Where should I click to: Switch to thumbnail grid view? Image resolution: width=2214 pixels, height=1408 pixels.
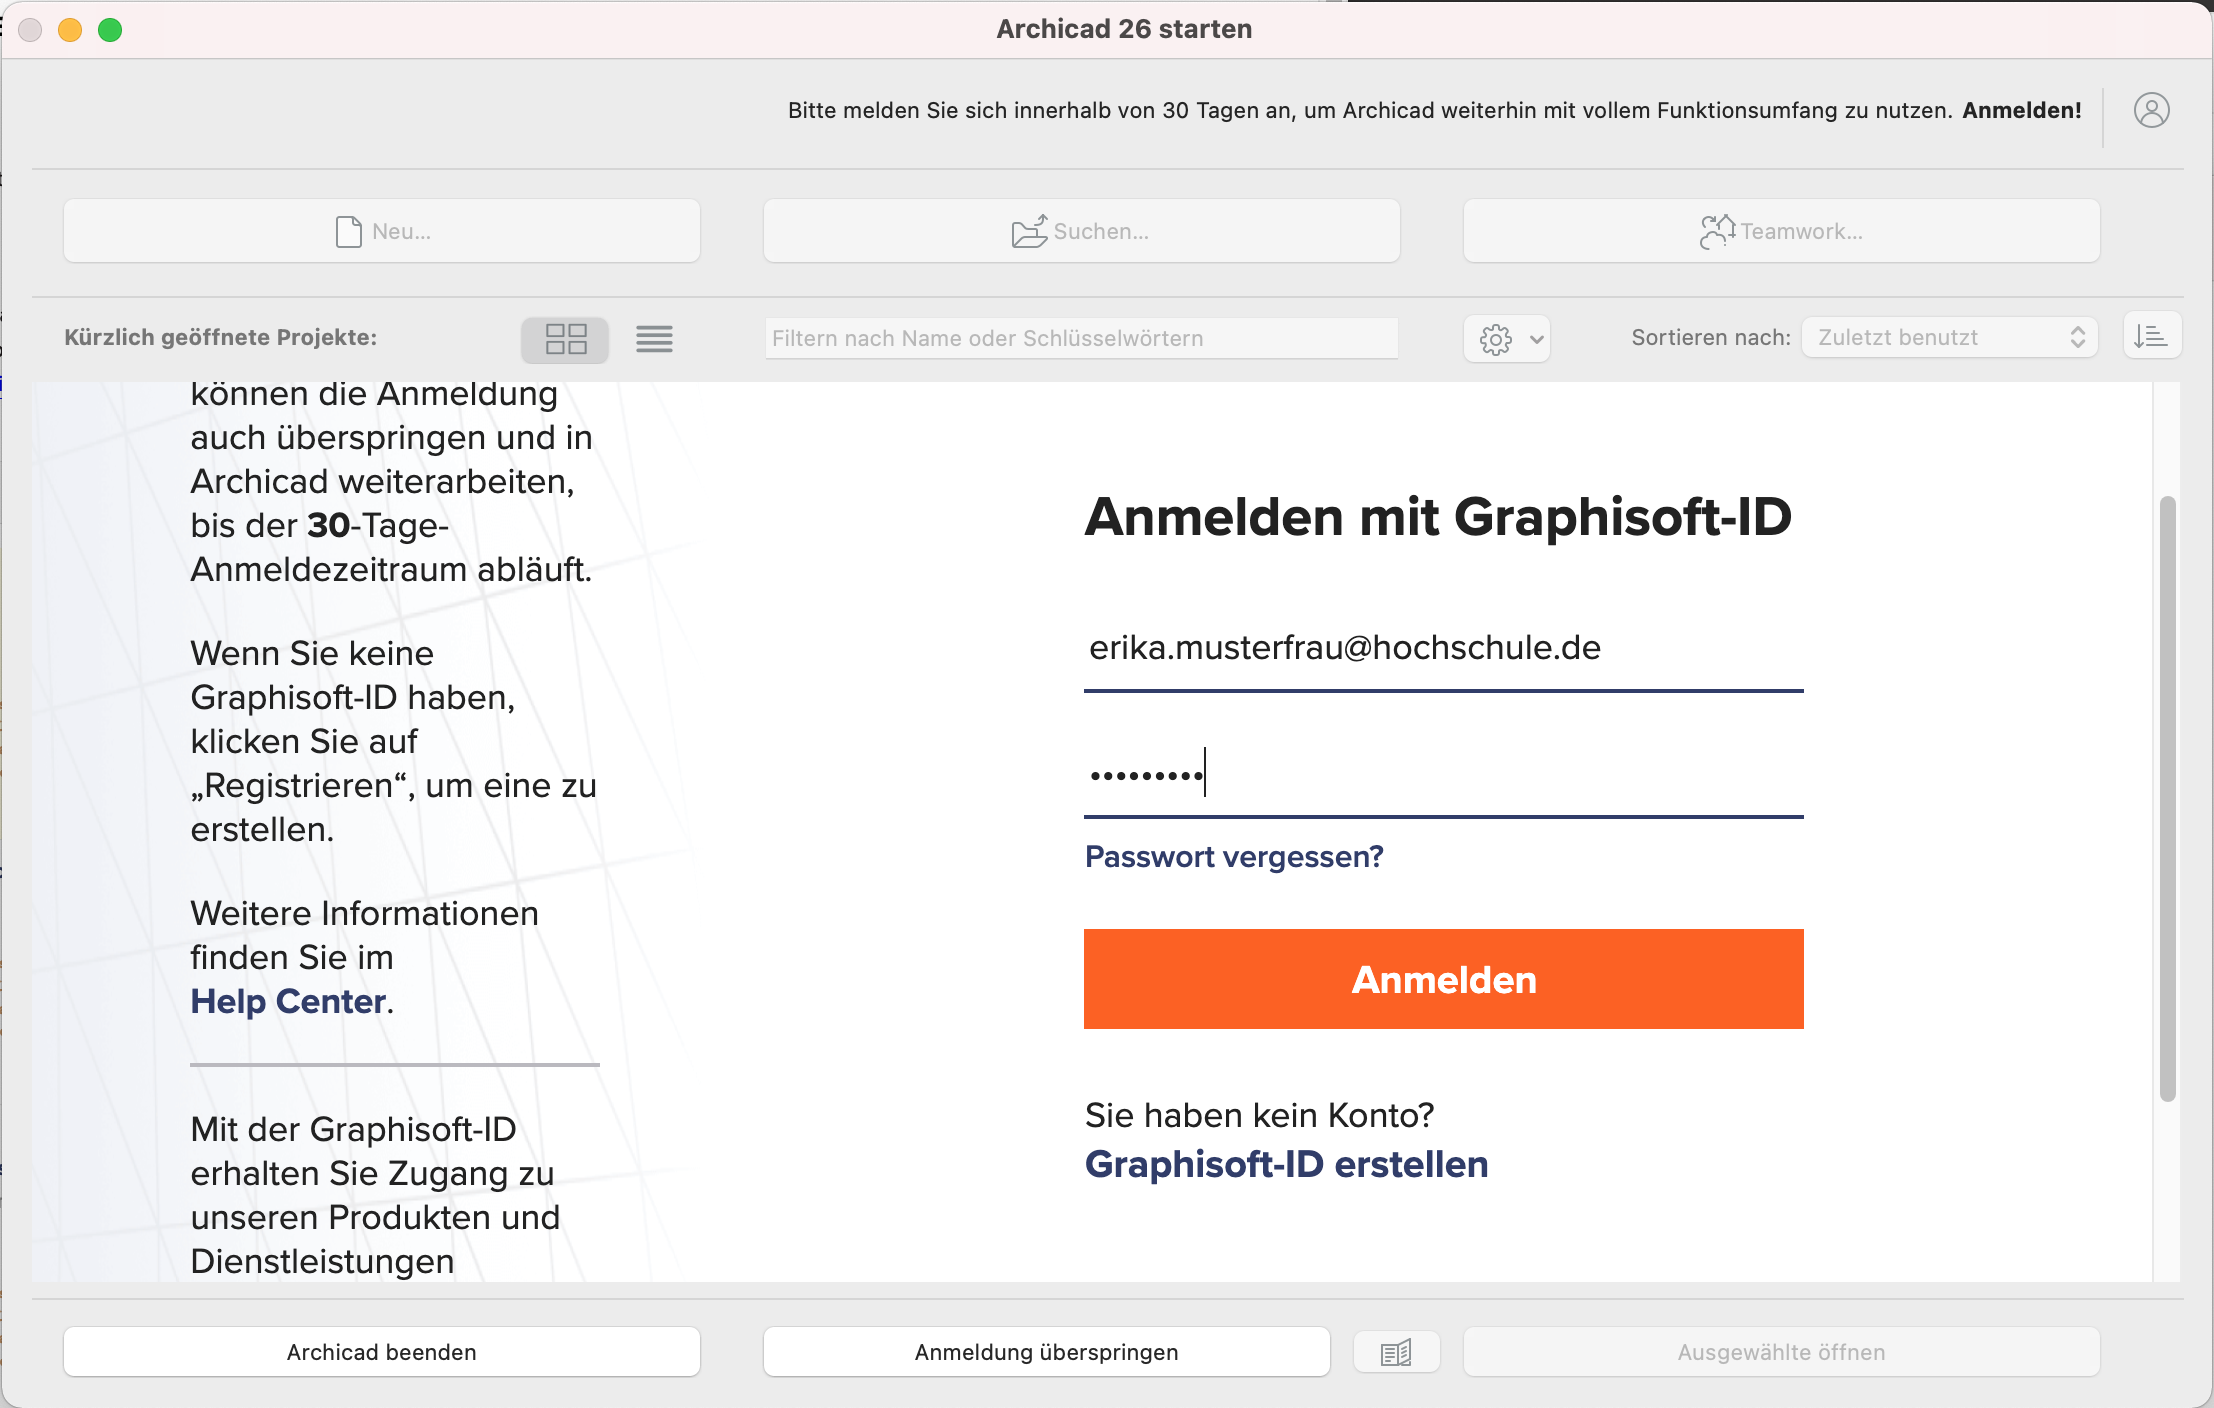point(565,339)
